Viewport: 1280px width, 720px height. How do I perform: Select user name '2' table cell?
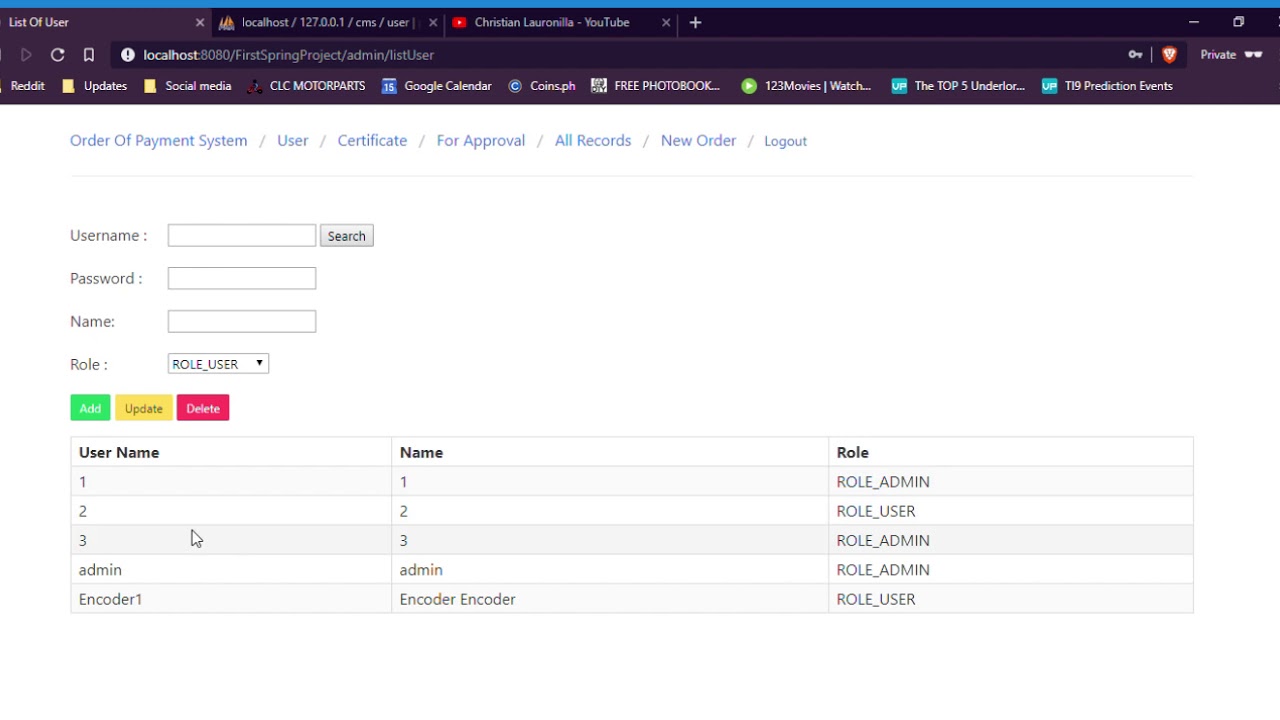tap(231, 511)
